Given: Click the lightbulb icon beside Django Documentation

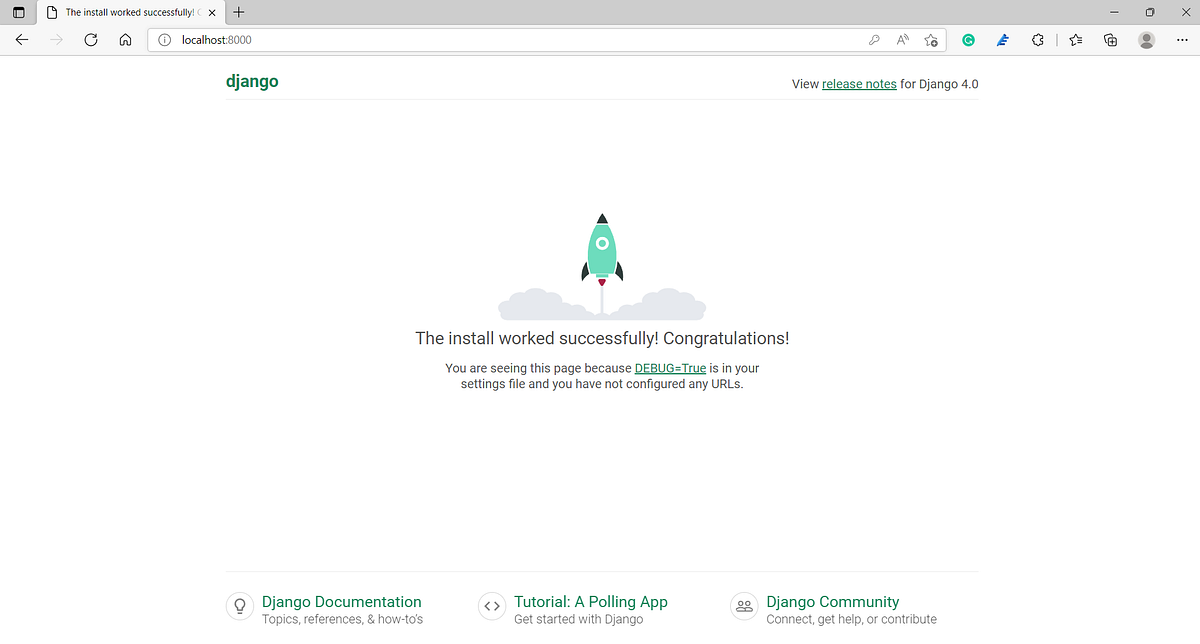Looking at the screenshot, I should [239, 605].
